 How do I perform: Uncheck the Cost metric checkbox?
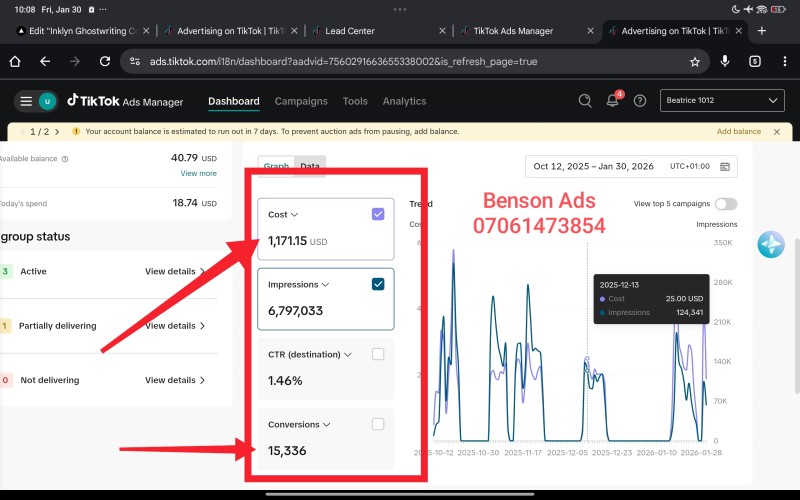click(378, 214)
